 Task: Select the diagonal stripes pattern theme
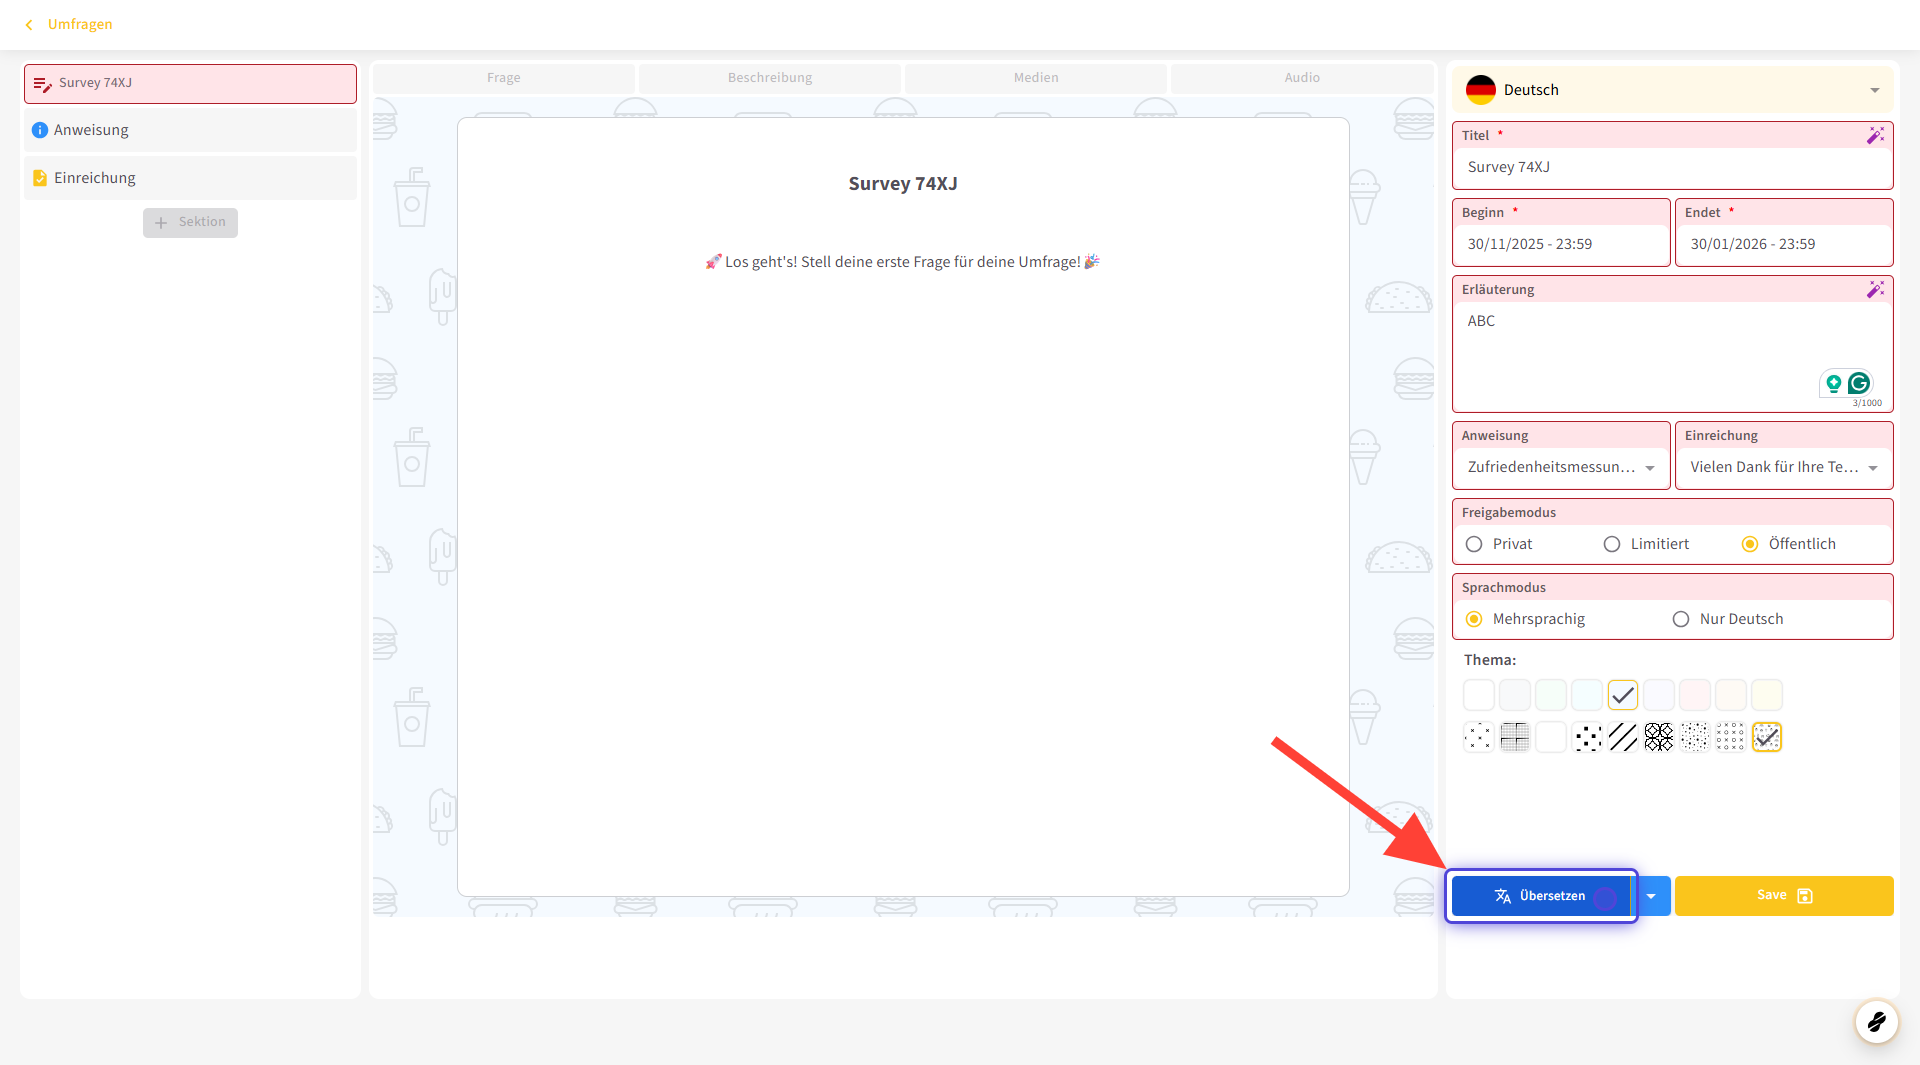1623,737
